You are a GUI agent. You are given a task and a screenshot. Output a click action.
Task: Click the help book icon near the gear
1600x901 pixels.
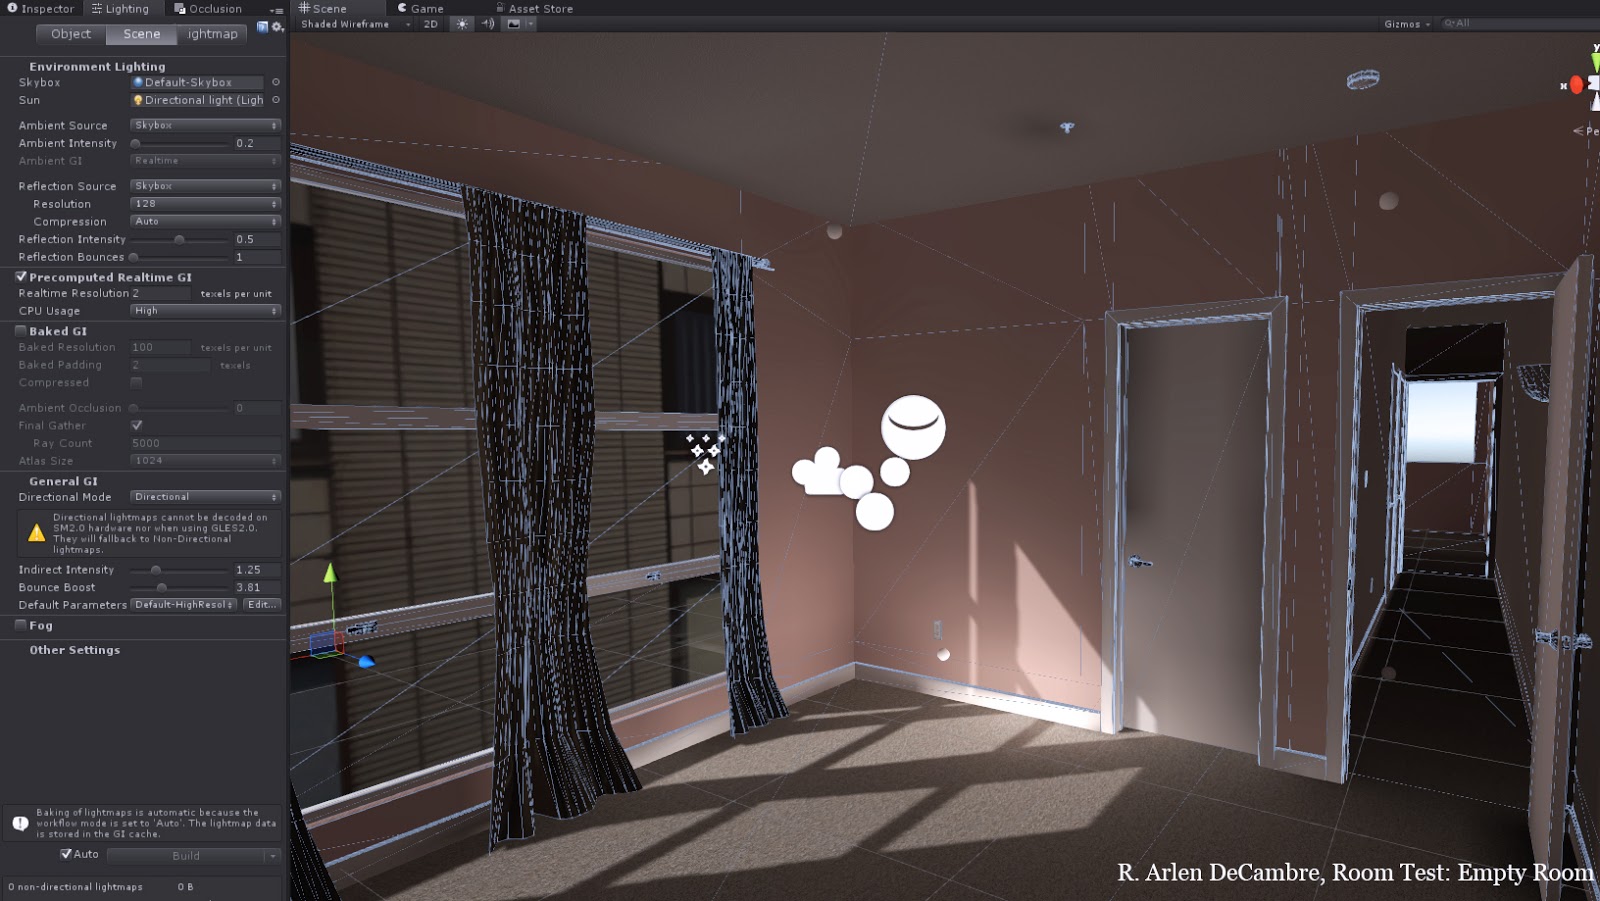[x=261, y=28]
